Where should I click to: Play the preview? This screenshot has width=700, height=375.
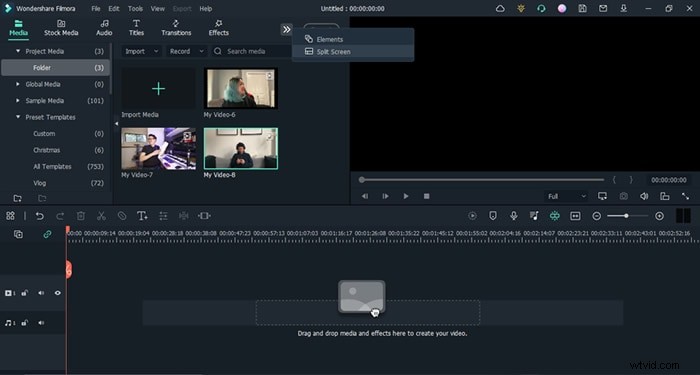406,196
